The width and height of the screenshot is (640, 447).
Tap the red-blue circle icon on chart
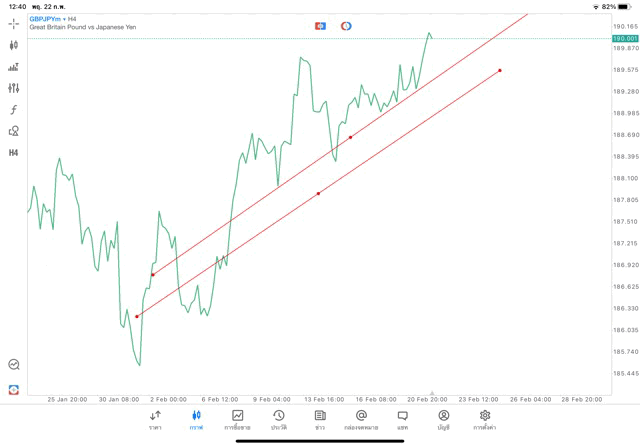click(346, 25)
